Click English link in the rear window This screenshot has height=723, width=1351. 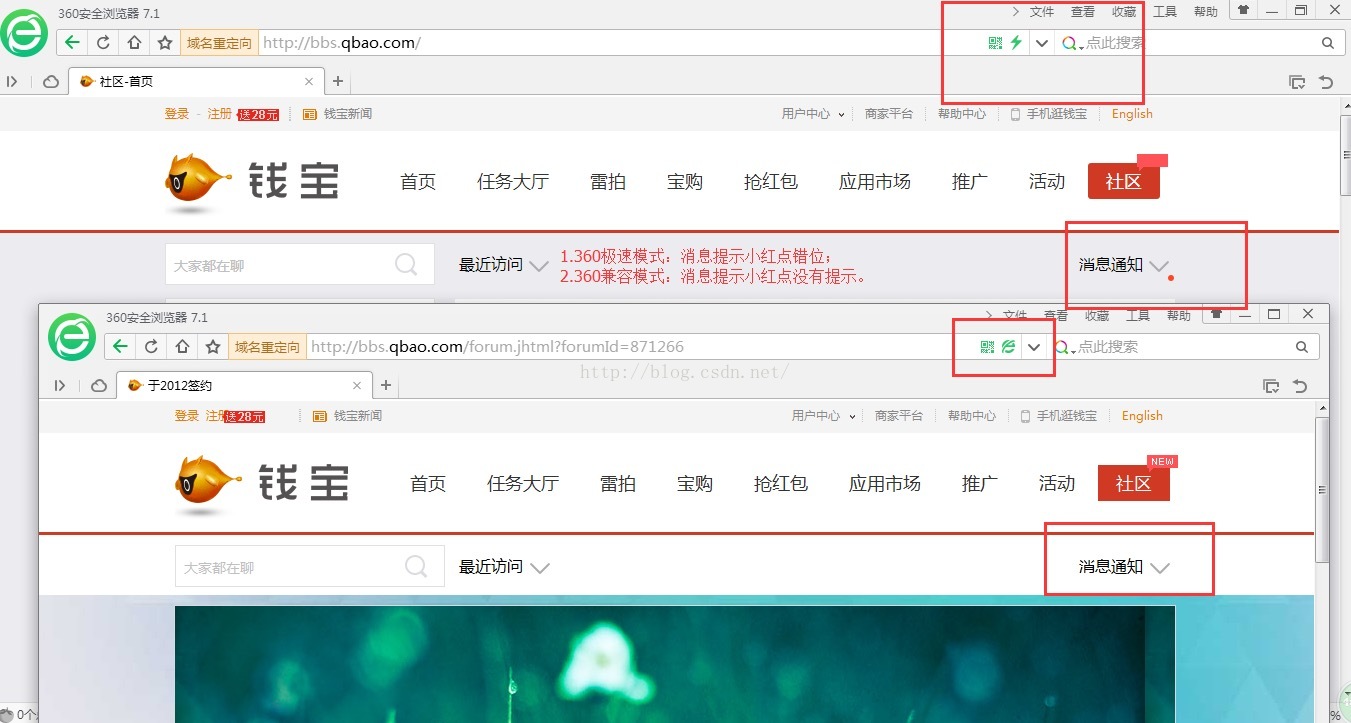1132,114
